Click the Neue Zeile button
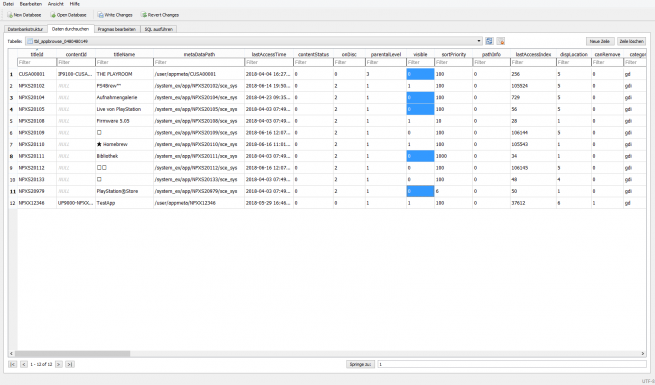The height and width of the screenshot is (385, 655). coord(600,41)
